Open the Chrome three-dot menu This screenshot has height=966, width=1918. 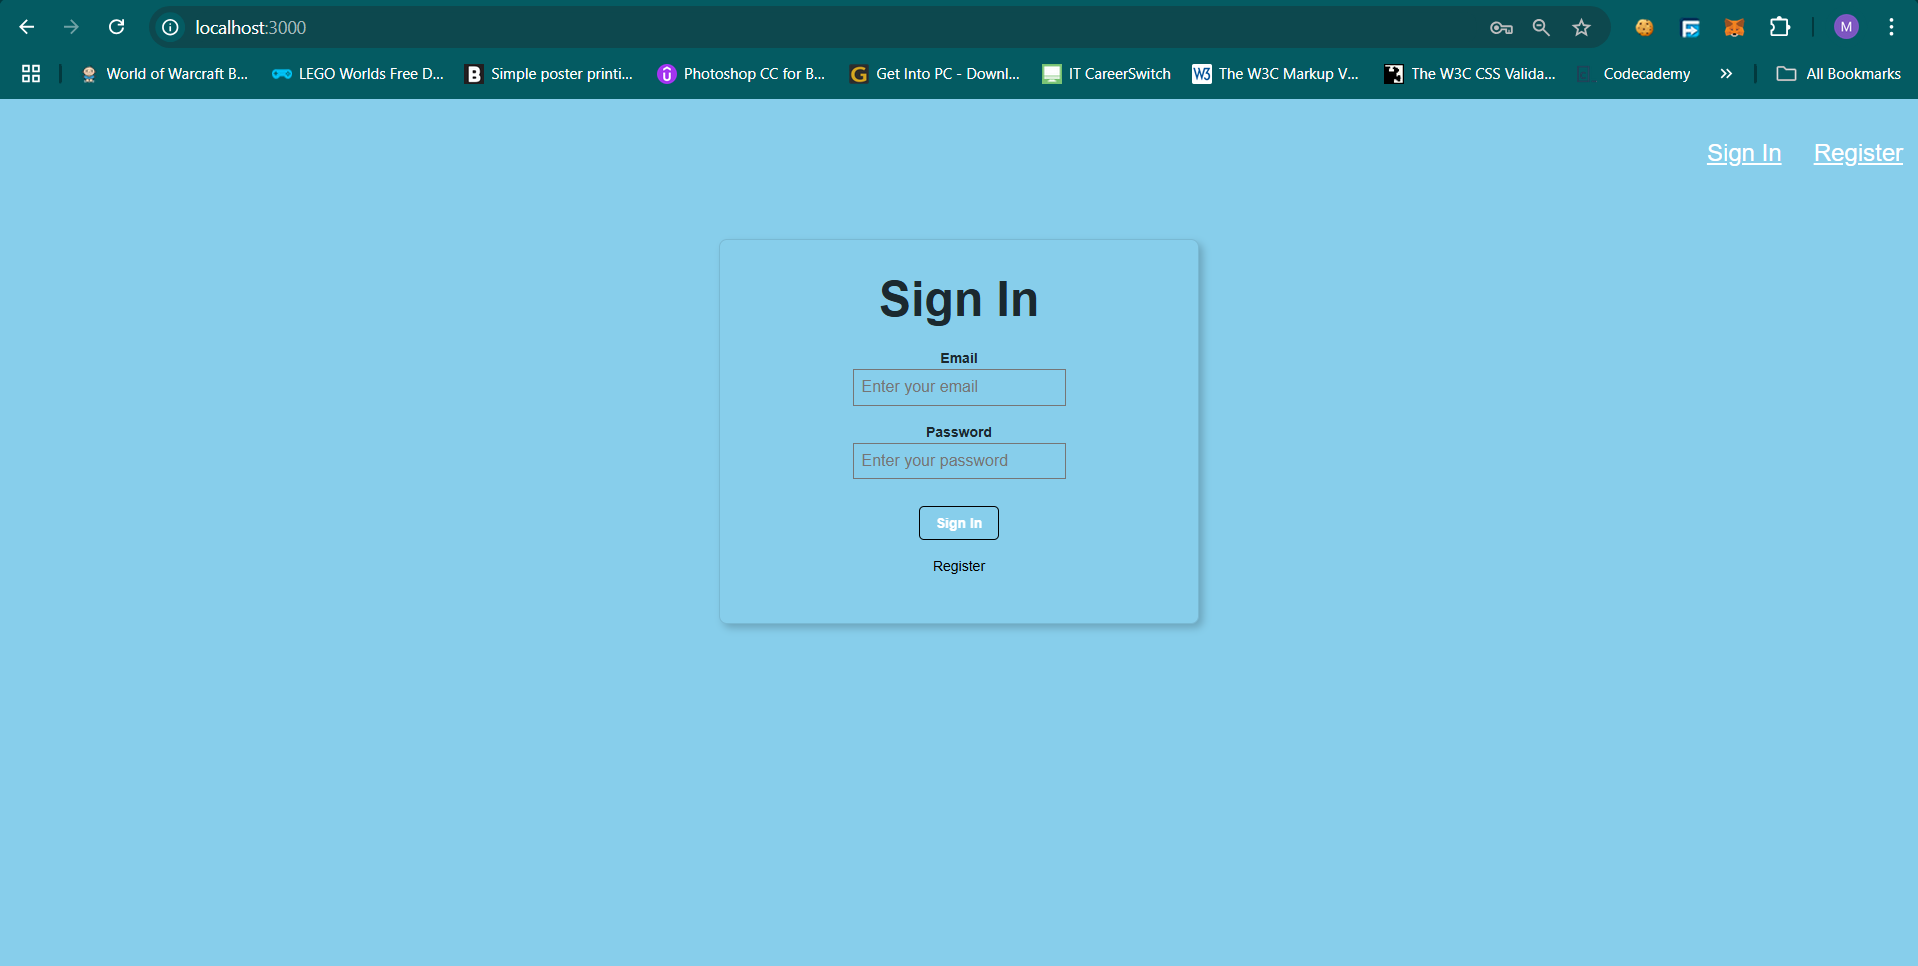pos(1891,27)
